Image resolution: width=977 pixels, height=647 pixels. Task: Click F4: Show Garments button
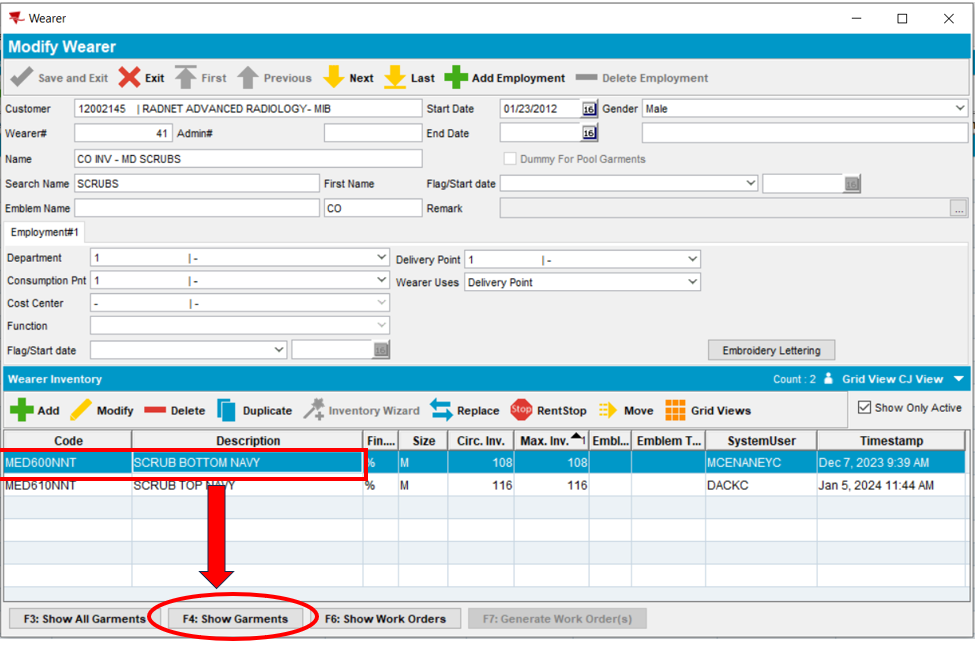point(235,619)
